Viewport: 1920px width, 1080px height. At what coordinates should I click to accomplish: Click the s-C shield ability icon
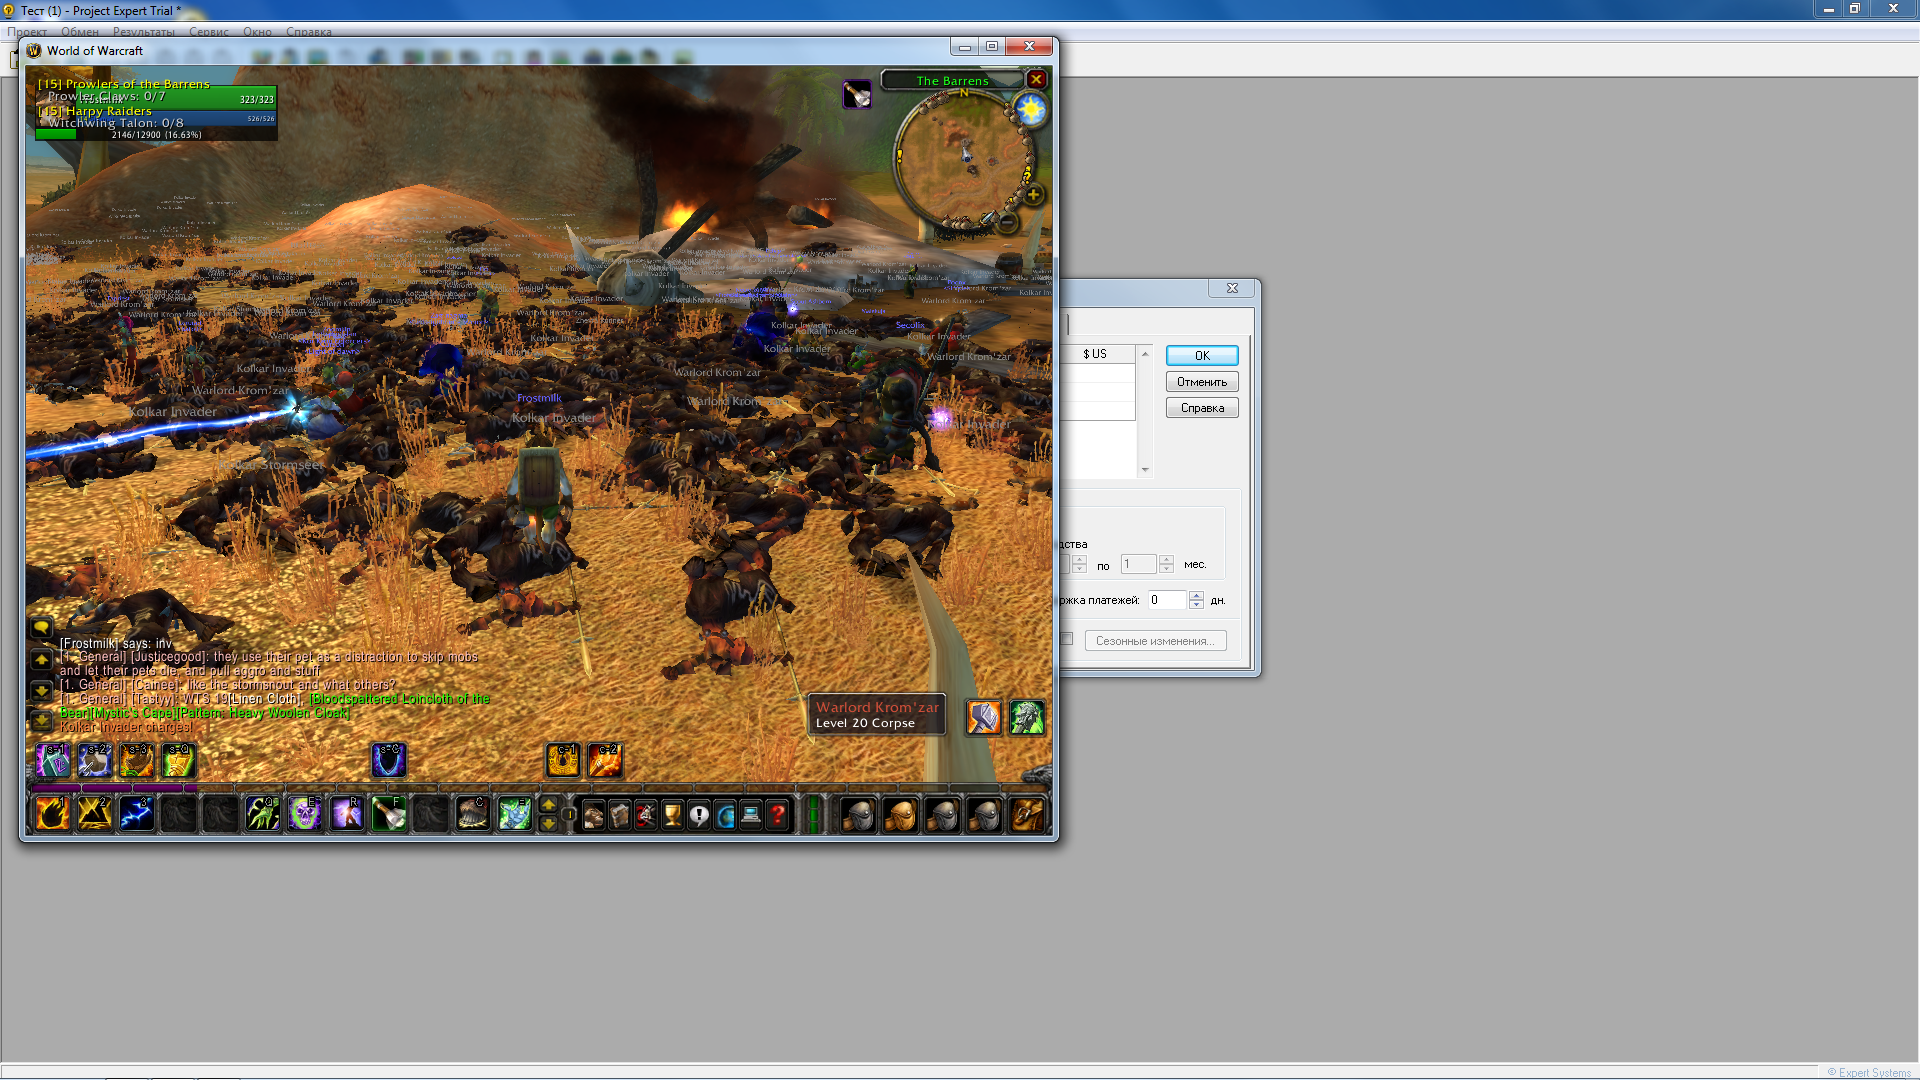coord(389,760)
